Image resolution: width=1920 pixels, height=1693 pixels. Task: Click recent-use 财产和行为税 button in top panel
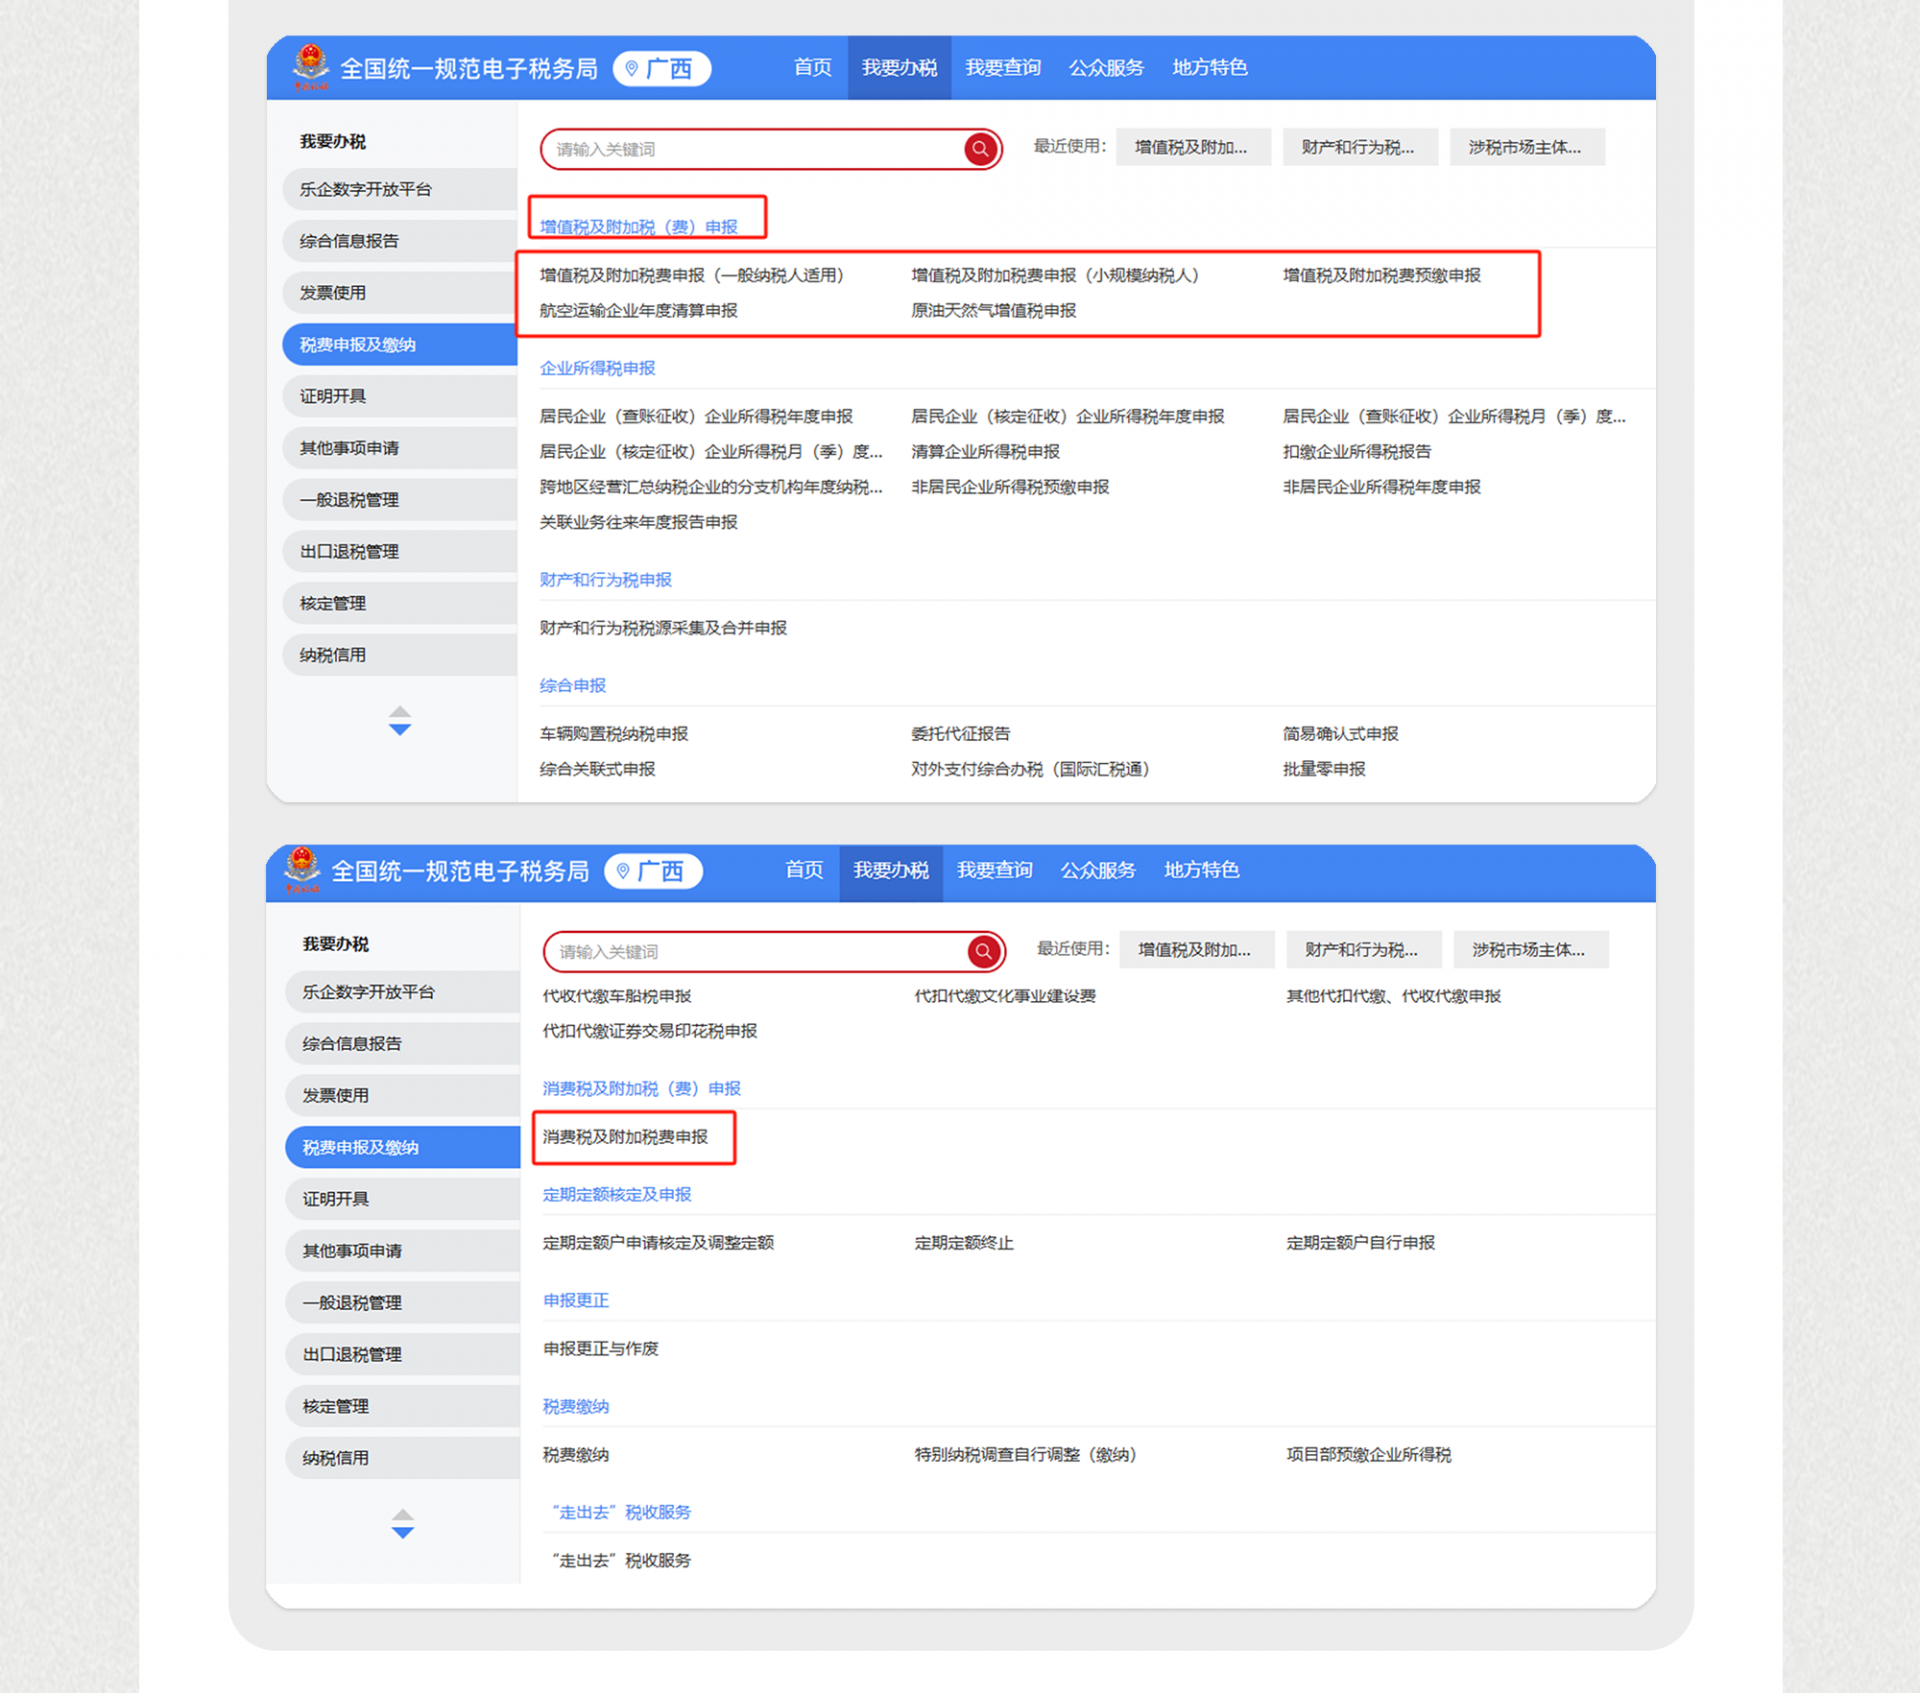pyautogui.click(x=1359, y=147)
